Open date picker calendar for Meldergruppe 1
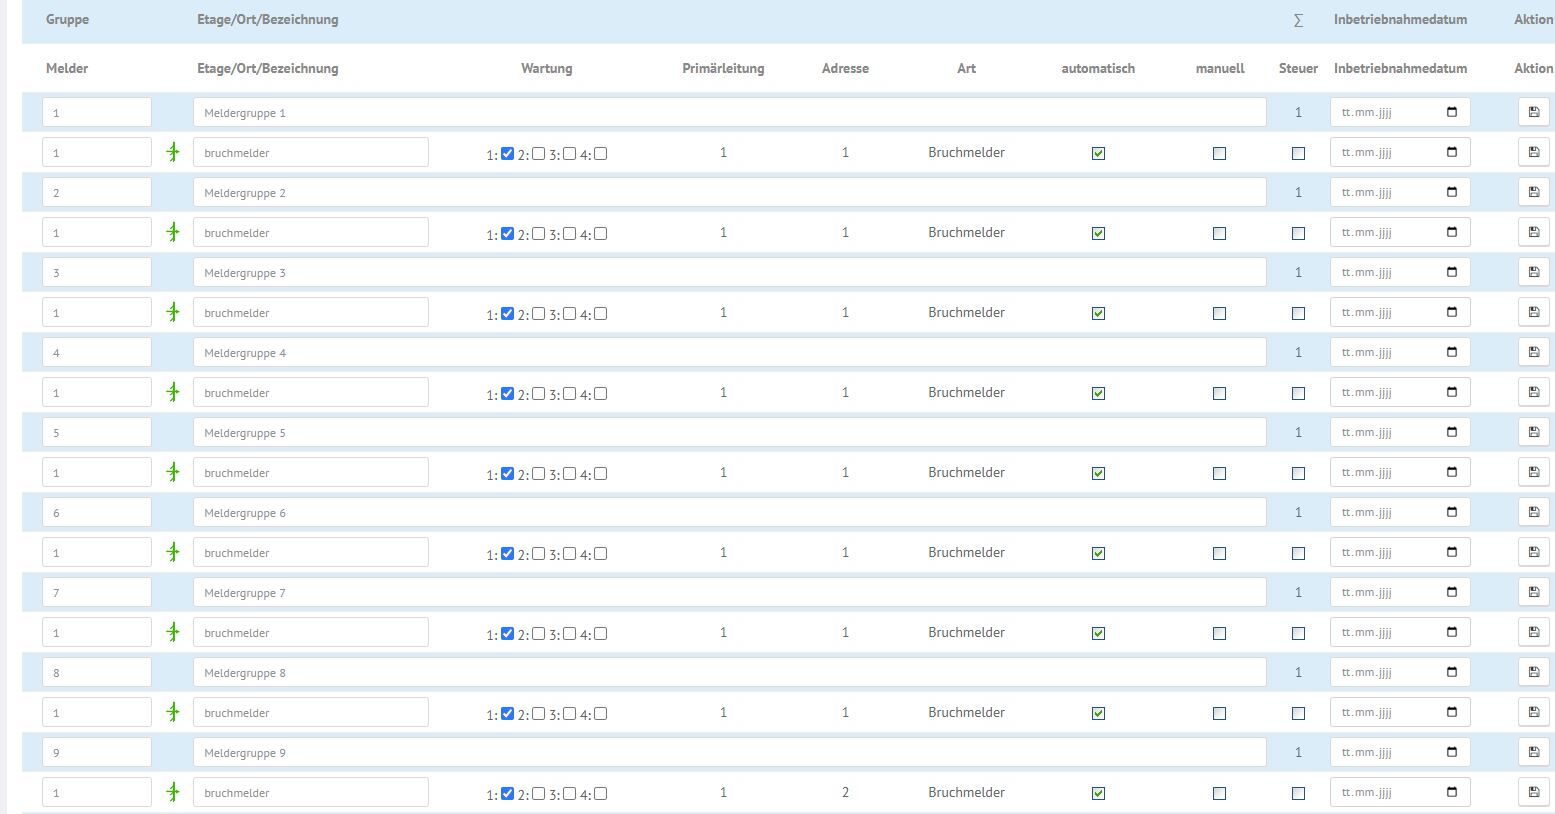This screenshot has width=1555, height=814. click(x=1452, y=112)
